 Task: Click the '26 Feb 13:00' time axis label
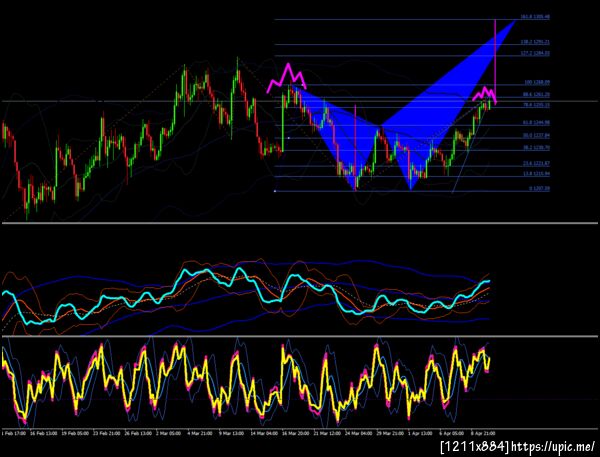click(x=138, y=433)
